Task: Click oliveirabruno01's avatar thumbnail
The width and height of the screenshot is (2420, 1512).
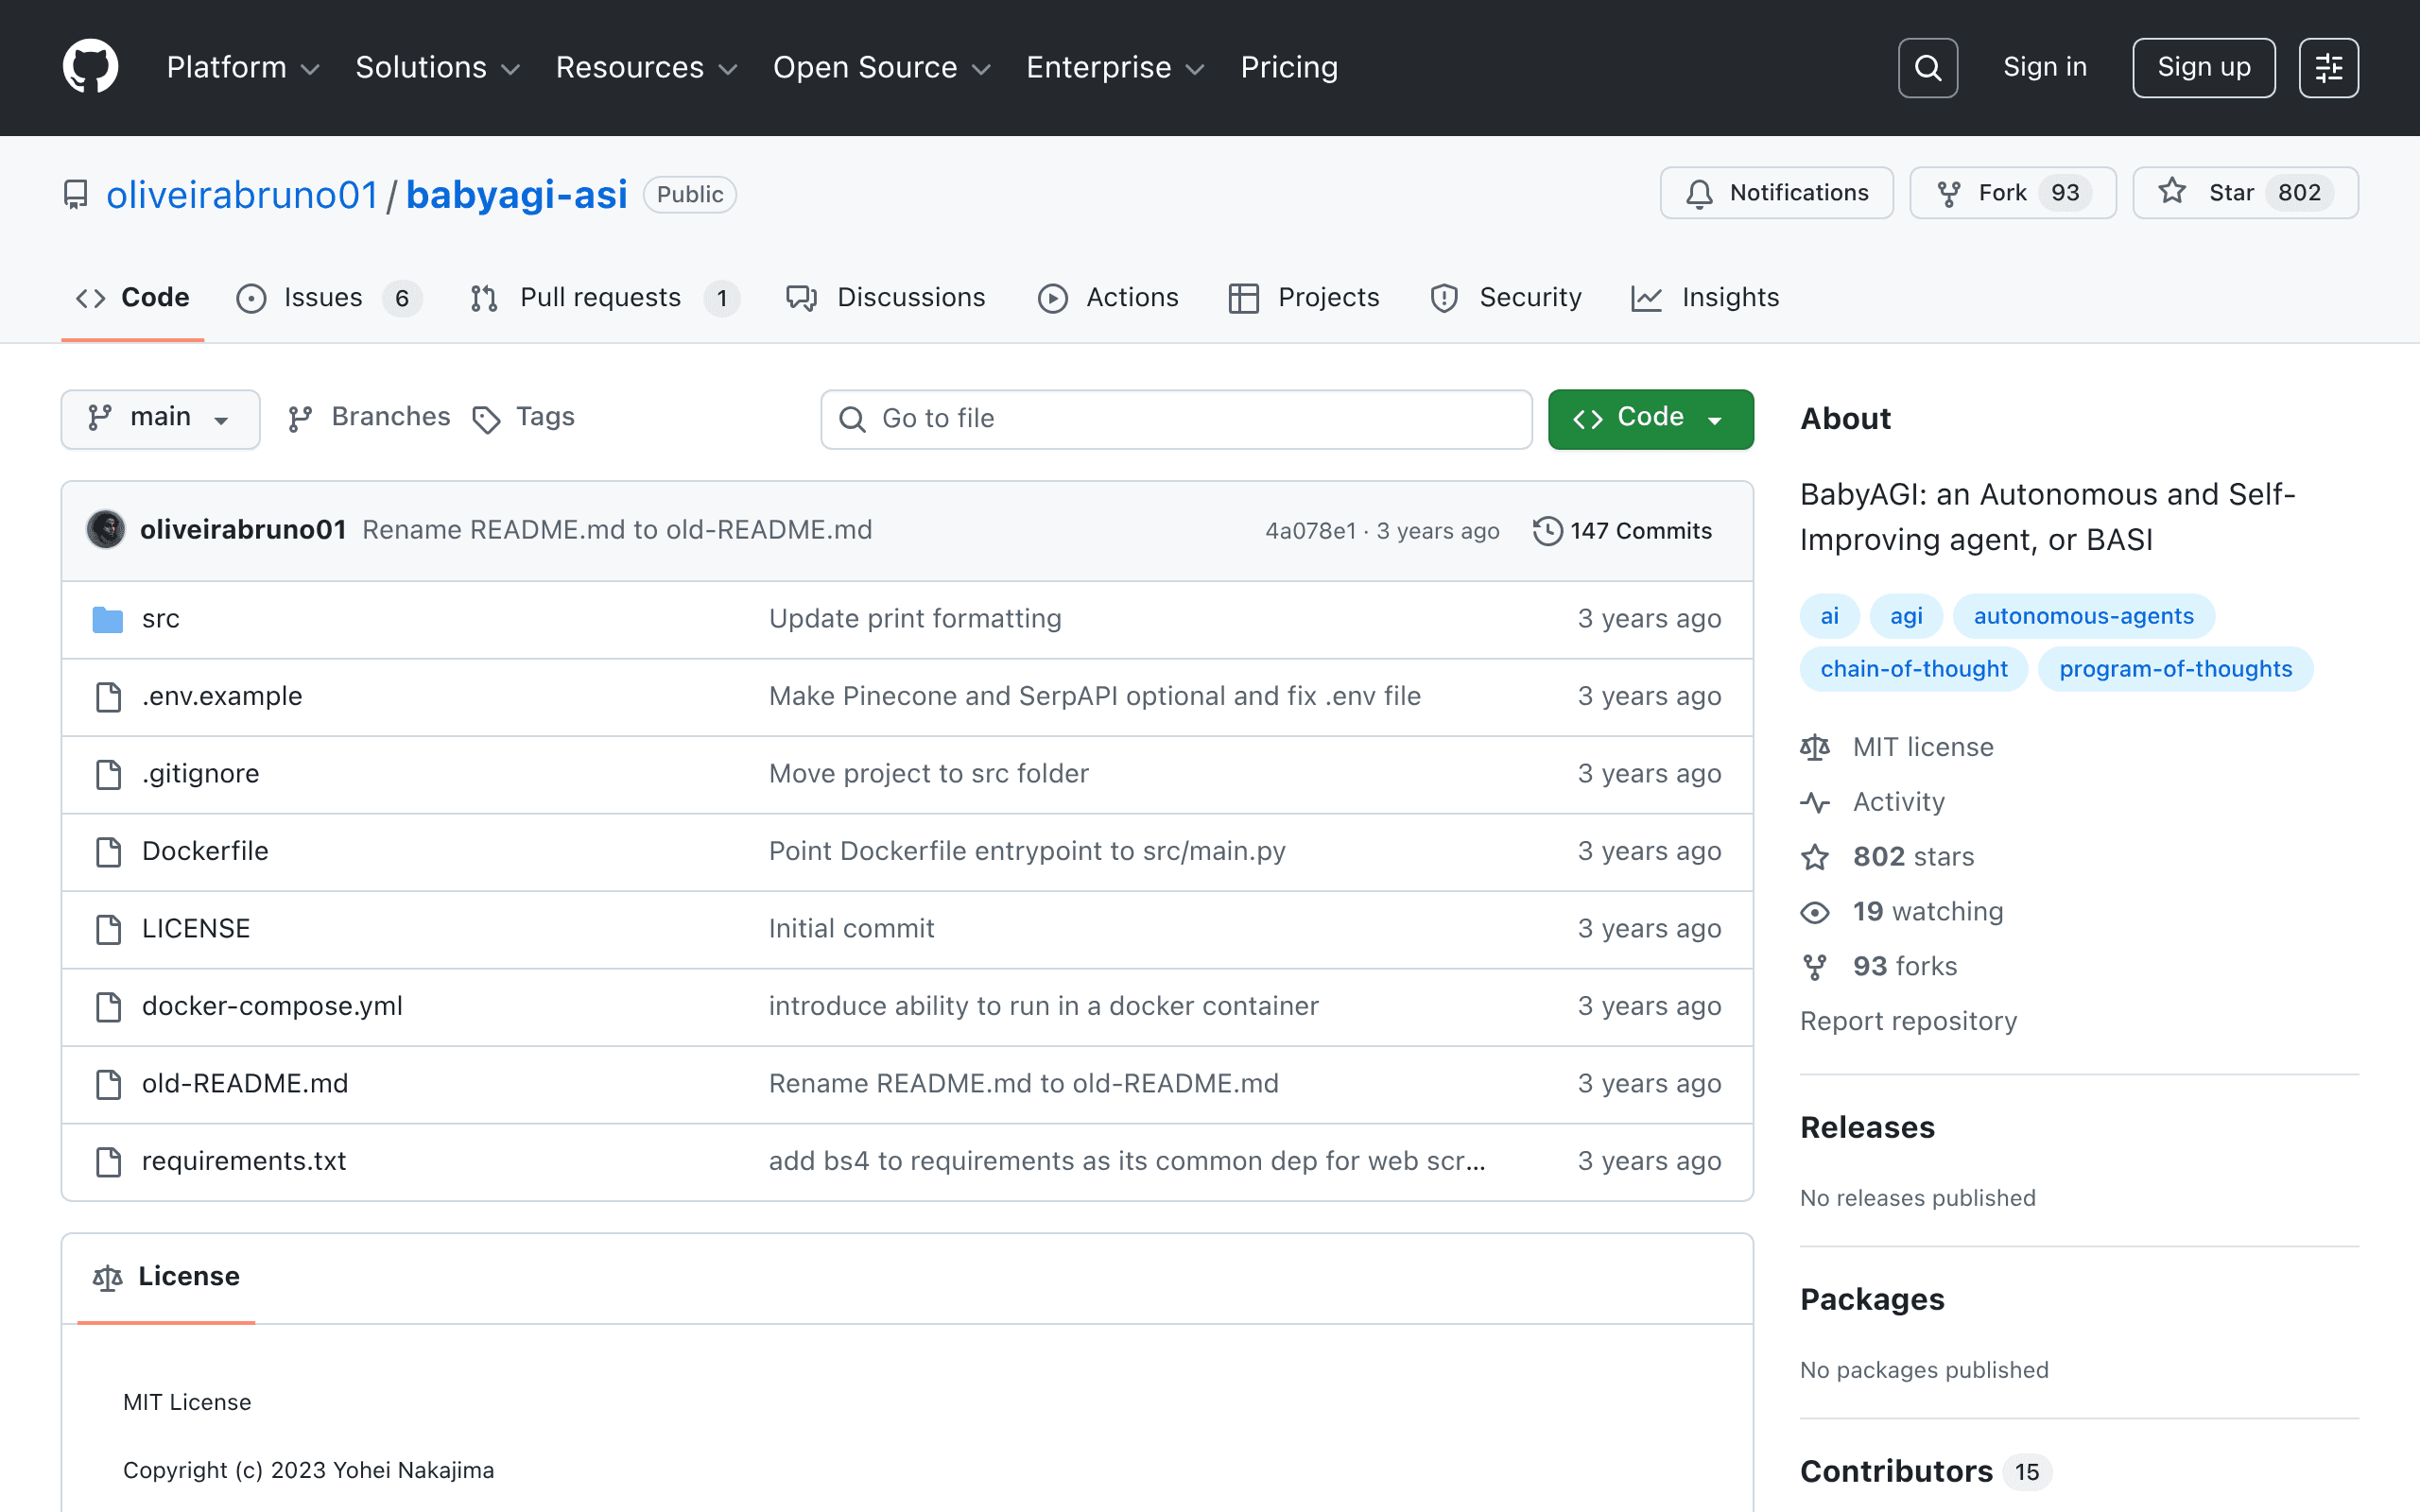Action: (106, 529)
